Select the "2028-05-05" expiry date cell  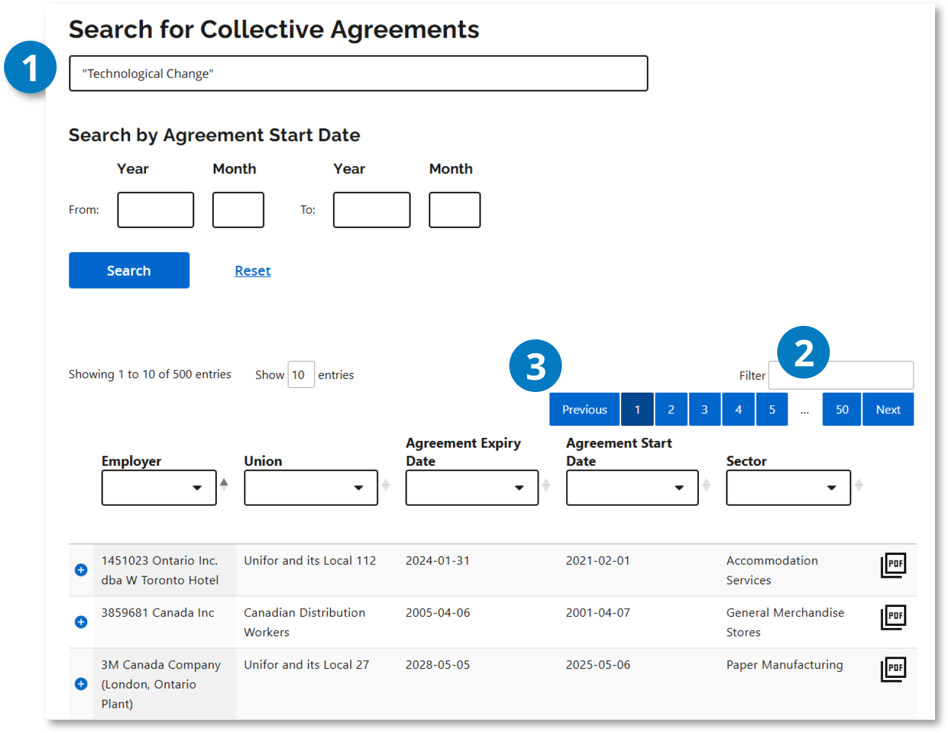click(437, 665)
